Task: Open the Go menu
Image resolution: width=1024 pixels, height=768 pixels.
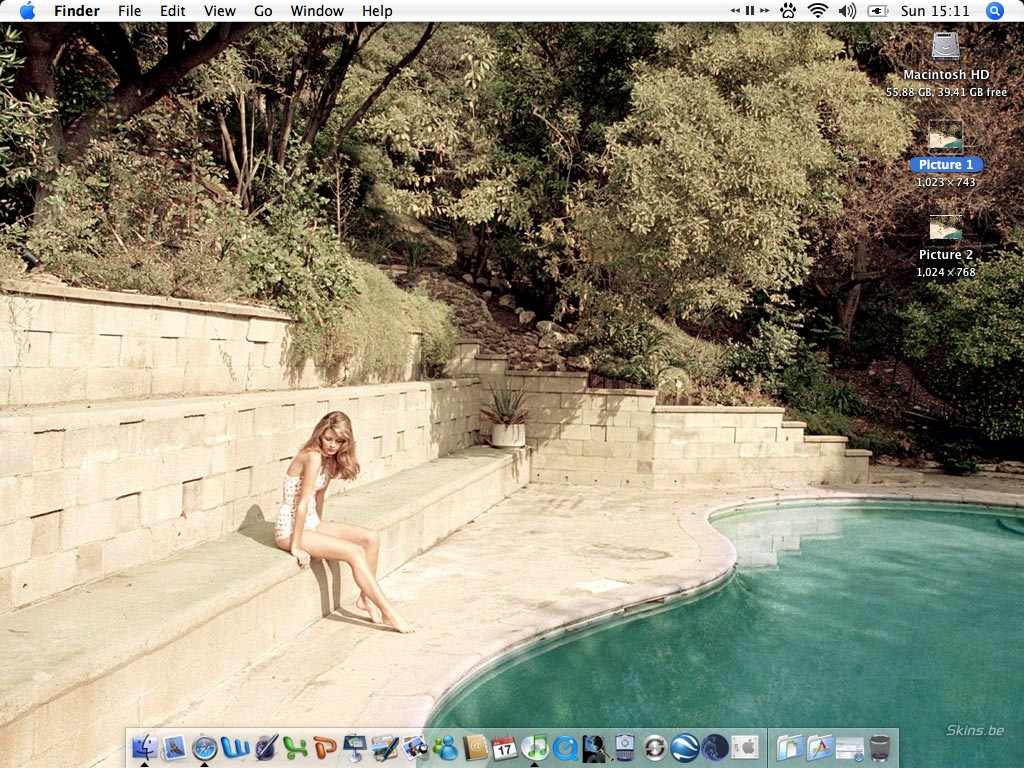Action: (263, 10)
